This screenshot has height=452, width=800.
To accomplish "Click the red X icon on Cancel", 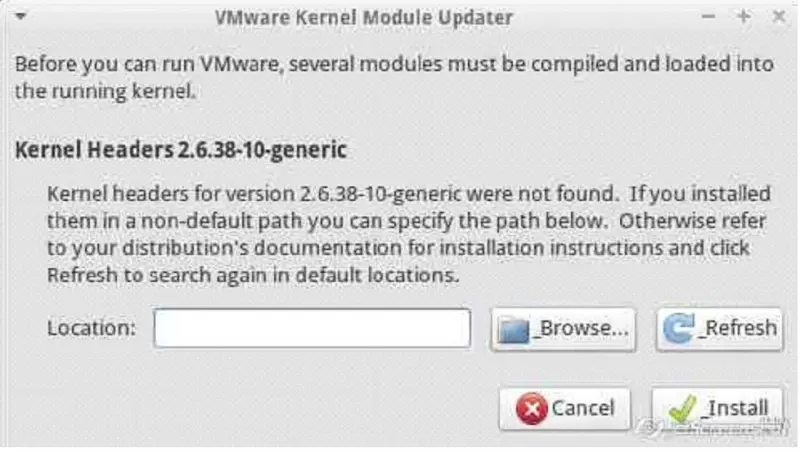I will (531, 409).
